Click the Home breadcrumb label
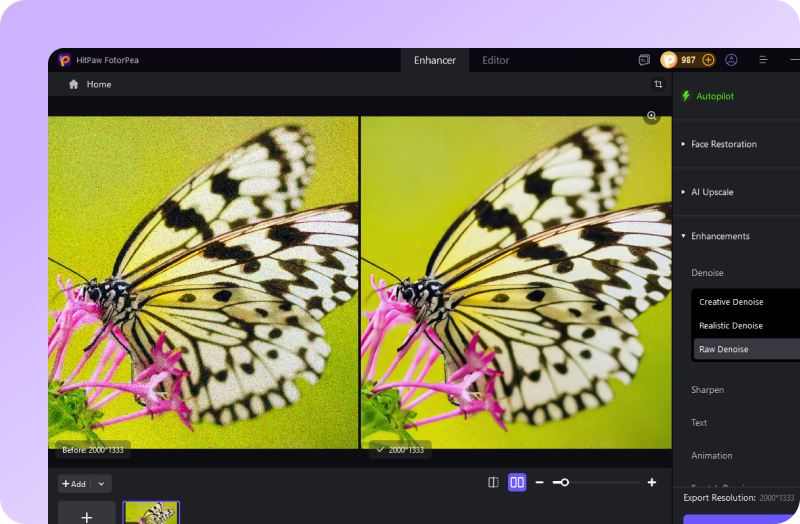 click(x=99, y=84)
